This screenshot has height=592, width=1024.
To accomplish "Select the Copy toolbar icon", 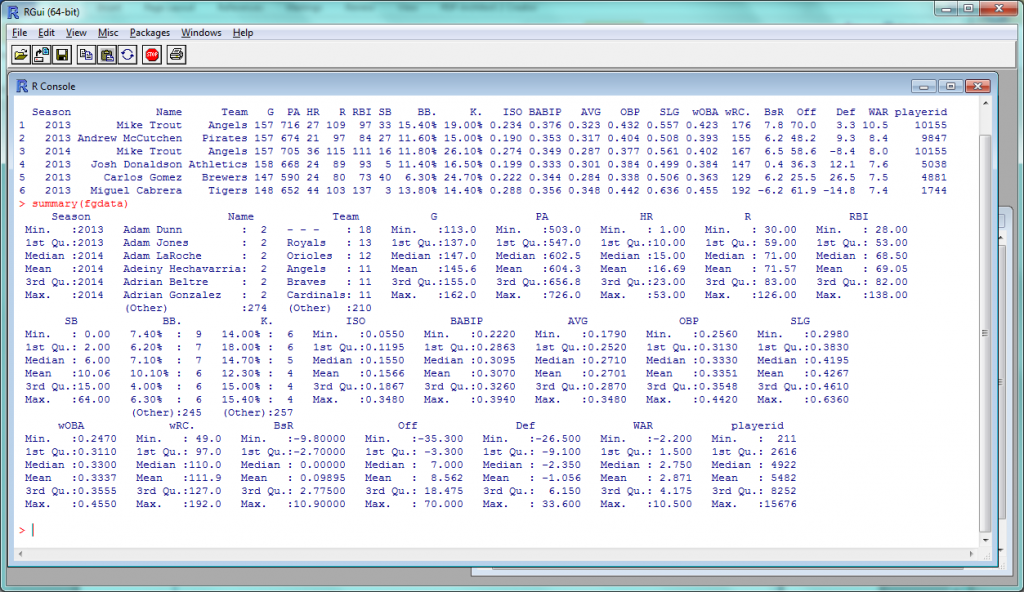I will 85,54.
